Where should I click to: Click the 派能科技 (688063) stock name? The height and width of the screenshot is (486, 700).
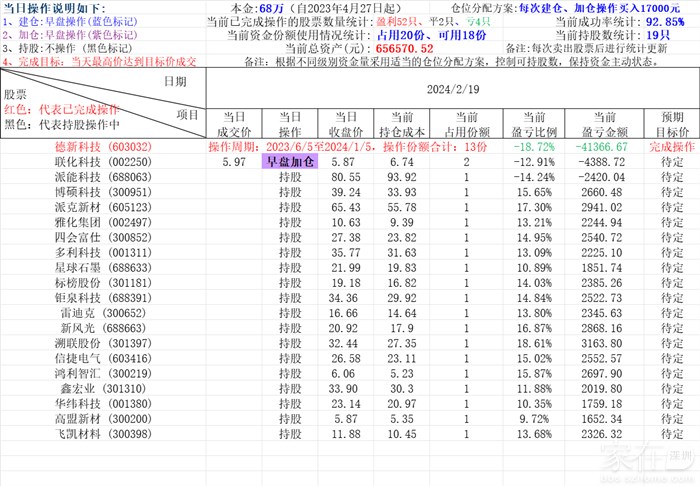click(104, 175)
